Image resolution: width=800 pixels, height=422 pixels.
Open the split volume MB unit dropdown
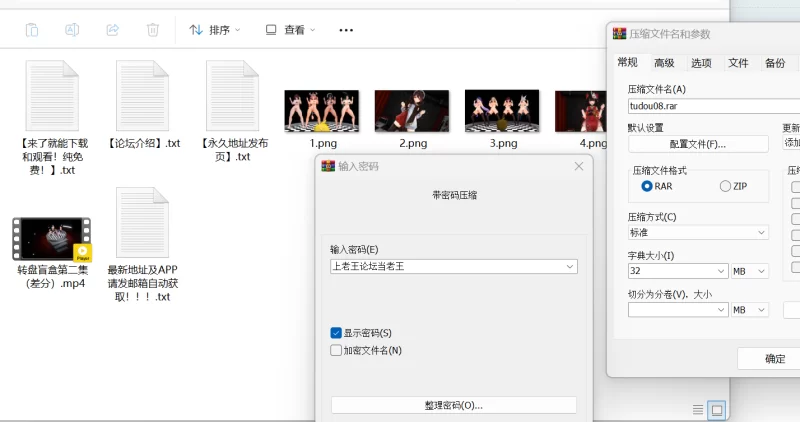pyautogui.click(x=749, y=310)
